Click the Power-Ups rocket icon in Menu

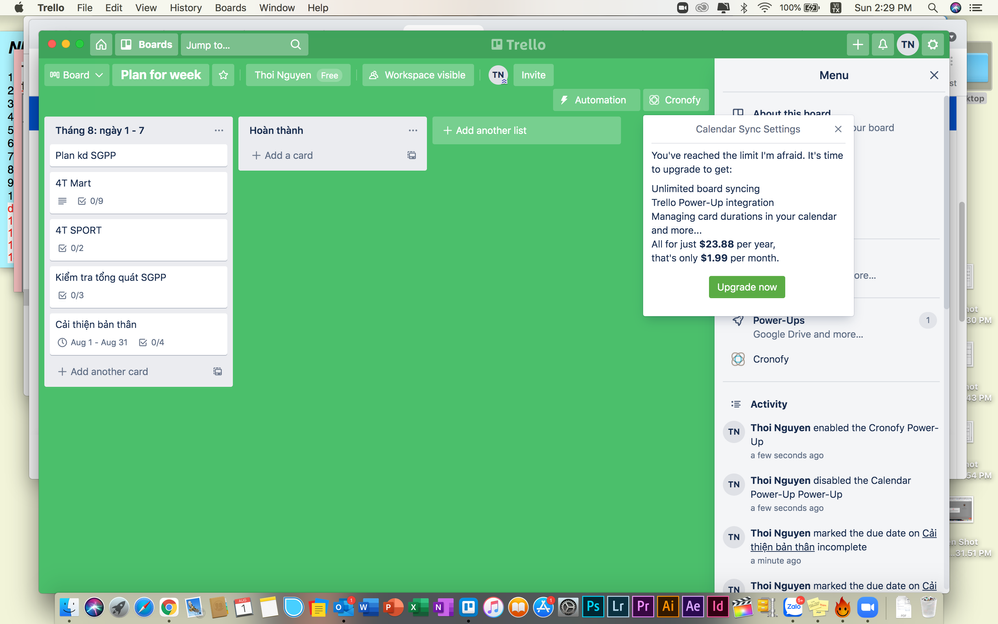pyautogui.click(x=738, y=320)
